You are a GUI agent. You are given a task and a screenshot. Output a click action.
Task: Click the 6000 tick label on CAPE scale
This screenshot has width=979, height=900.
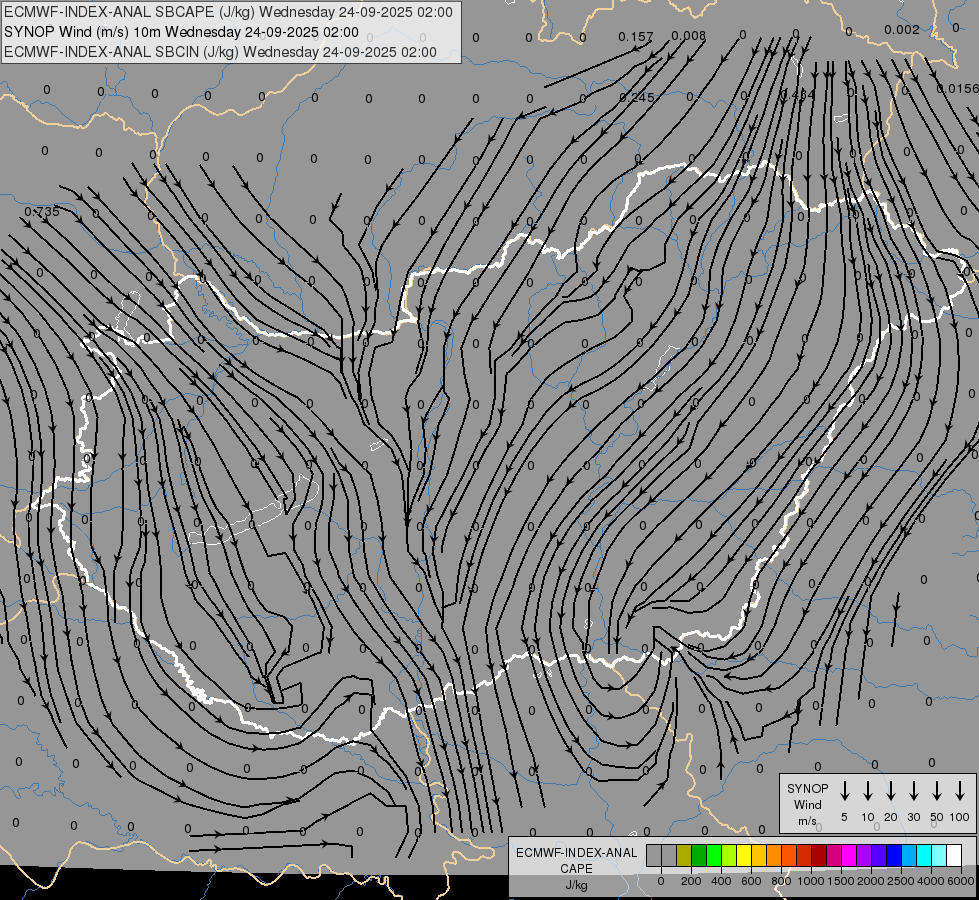(x=960, y=881)
